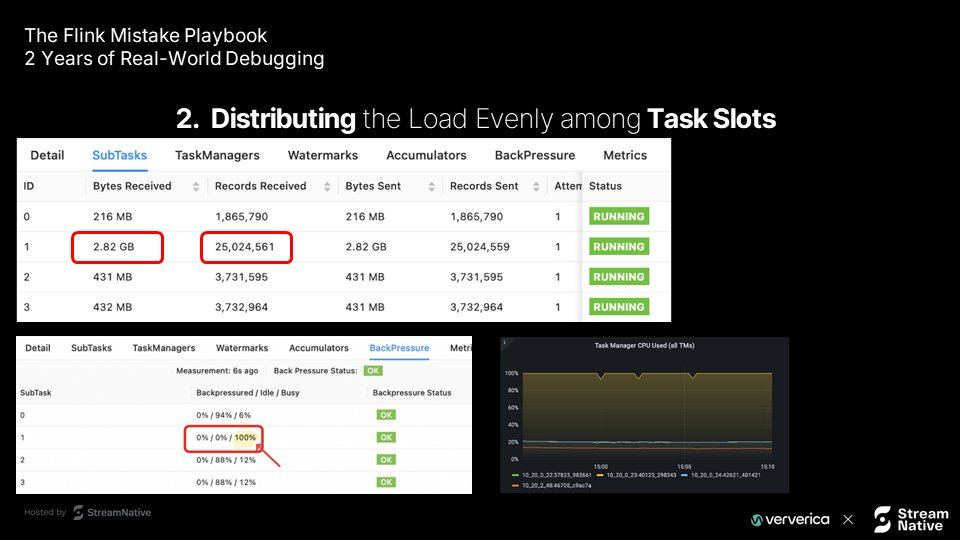Image resolution: width=960 pixels, height=540 pixels.
Task: Select the 432 MB Bytes Received cell
Action: click(113, 307)
